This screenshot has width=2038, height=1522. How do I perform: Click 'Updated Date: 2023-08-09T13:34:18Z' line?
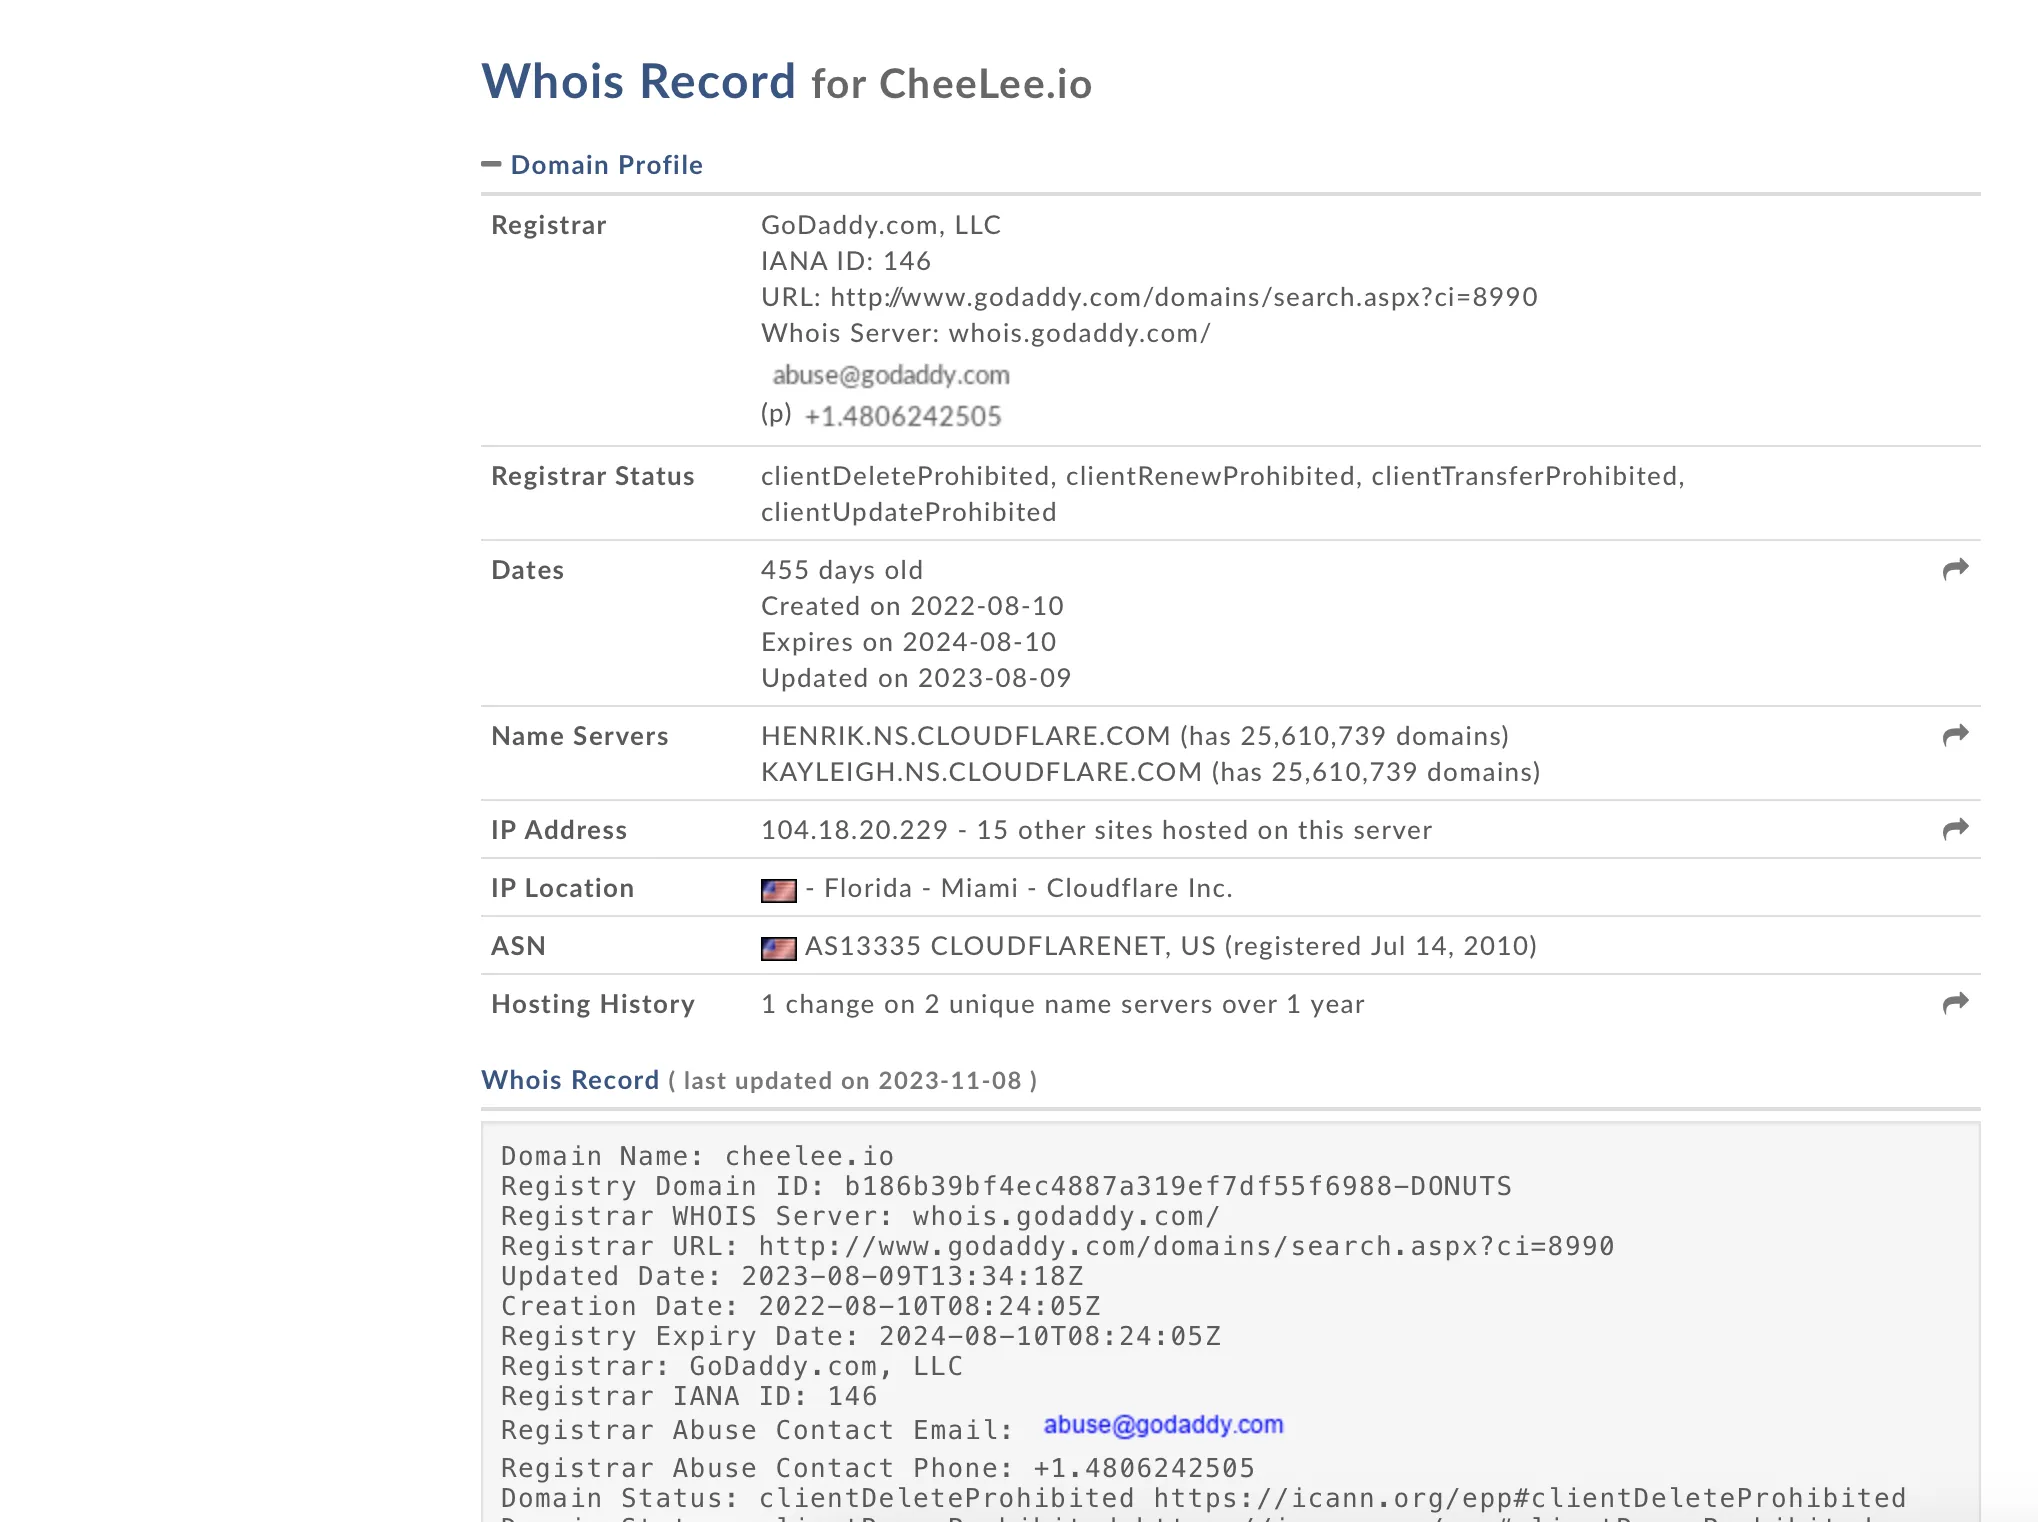[792, 1276]
